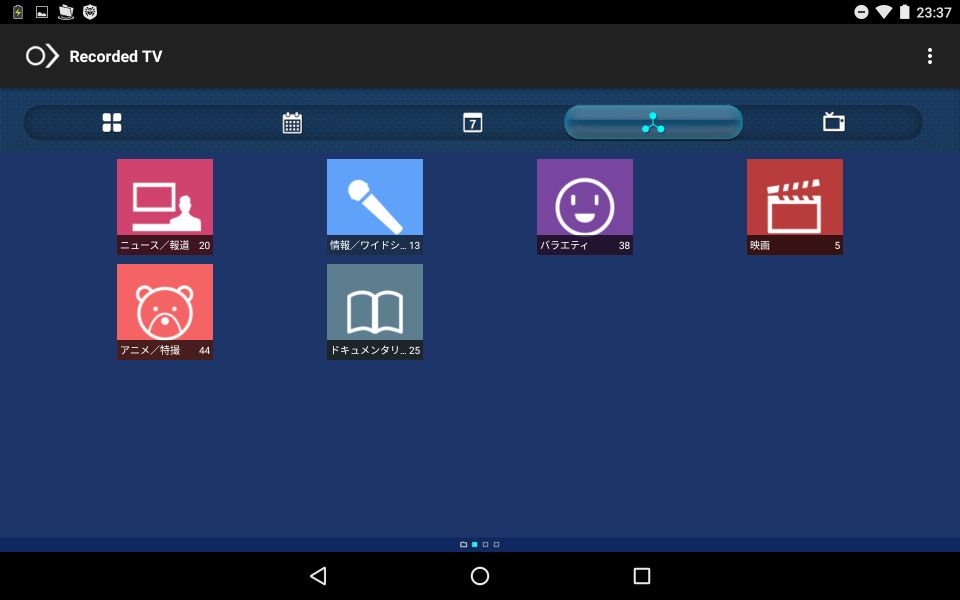Viewport: 960px width, 600px height.
Task: Tap the Android home button
Action: click(x=480, y=576)
